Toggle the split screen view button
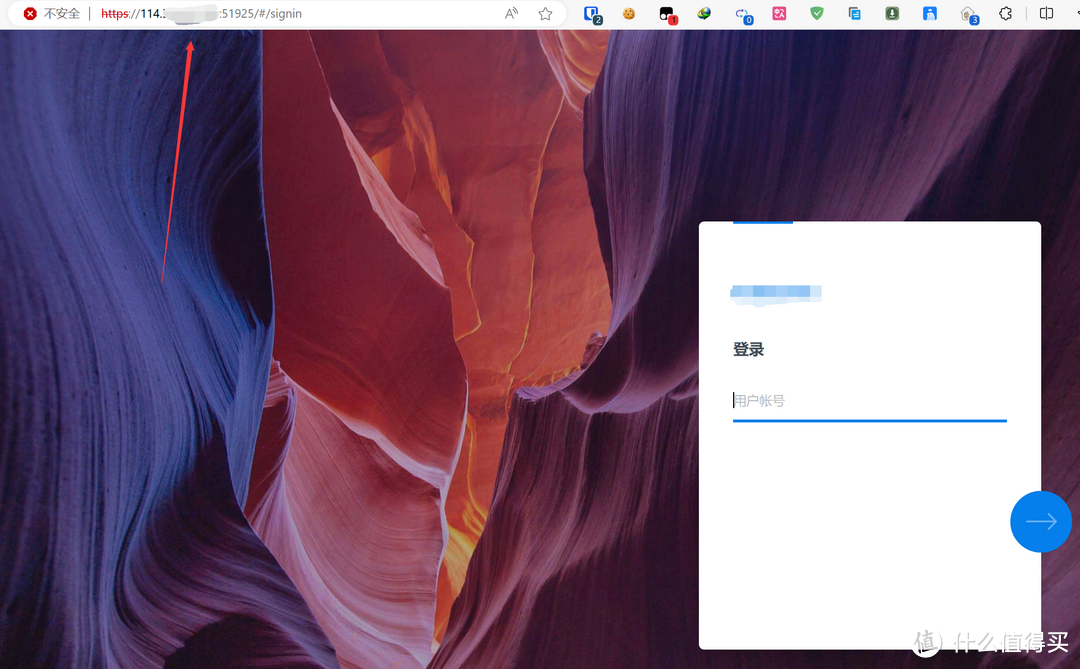The height and width of the screenshot is (669, 1080). coord(1046,14)
